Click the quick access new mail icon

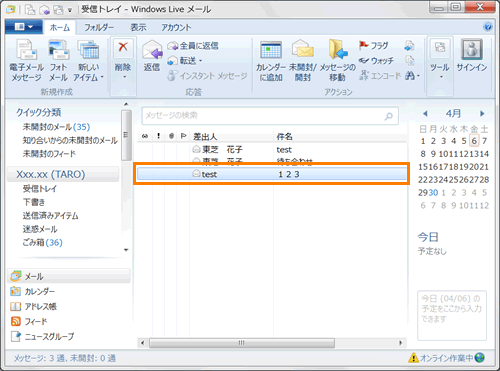point(30,9)
